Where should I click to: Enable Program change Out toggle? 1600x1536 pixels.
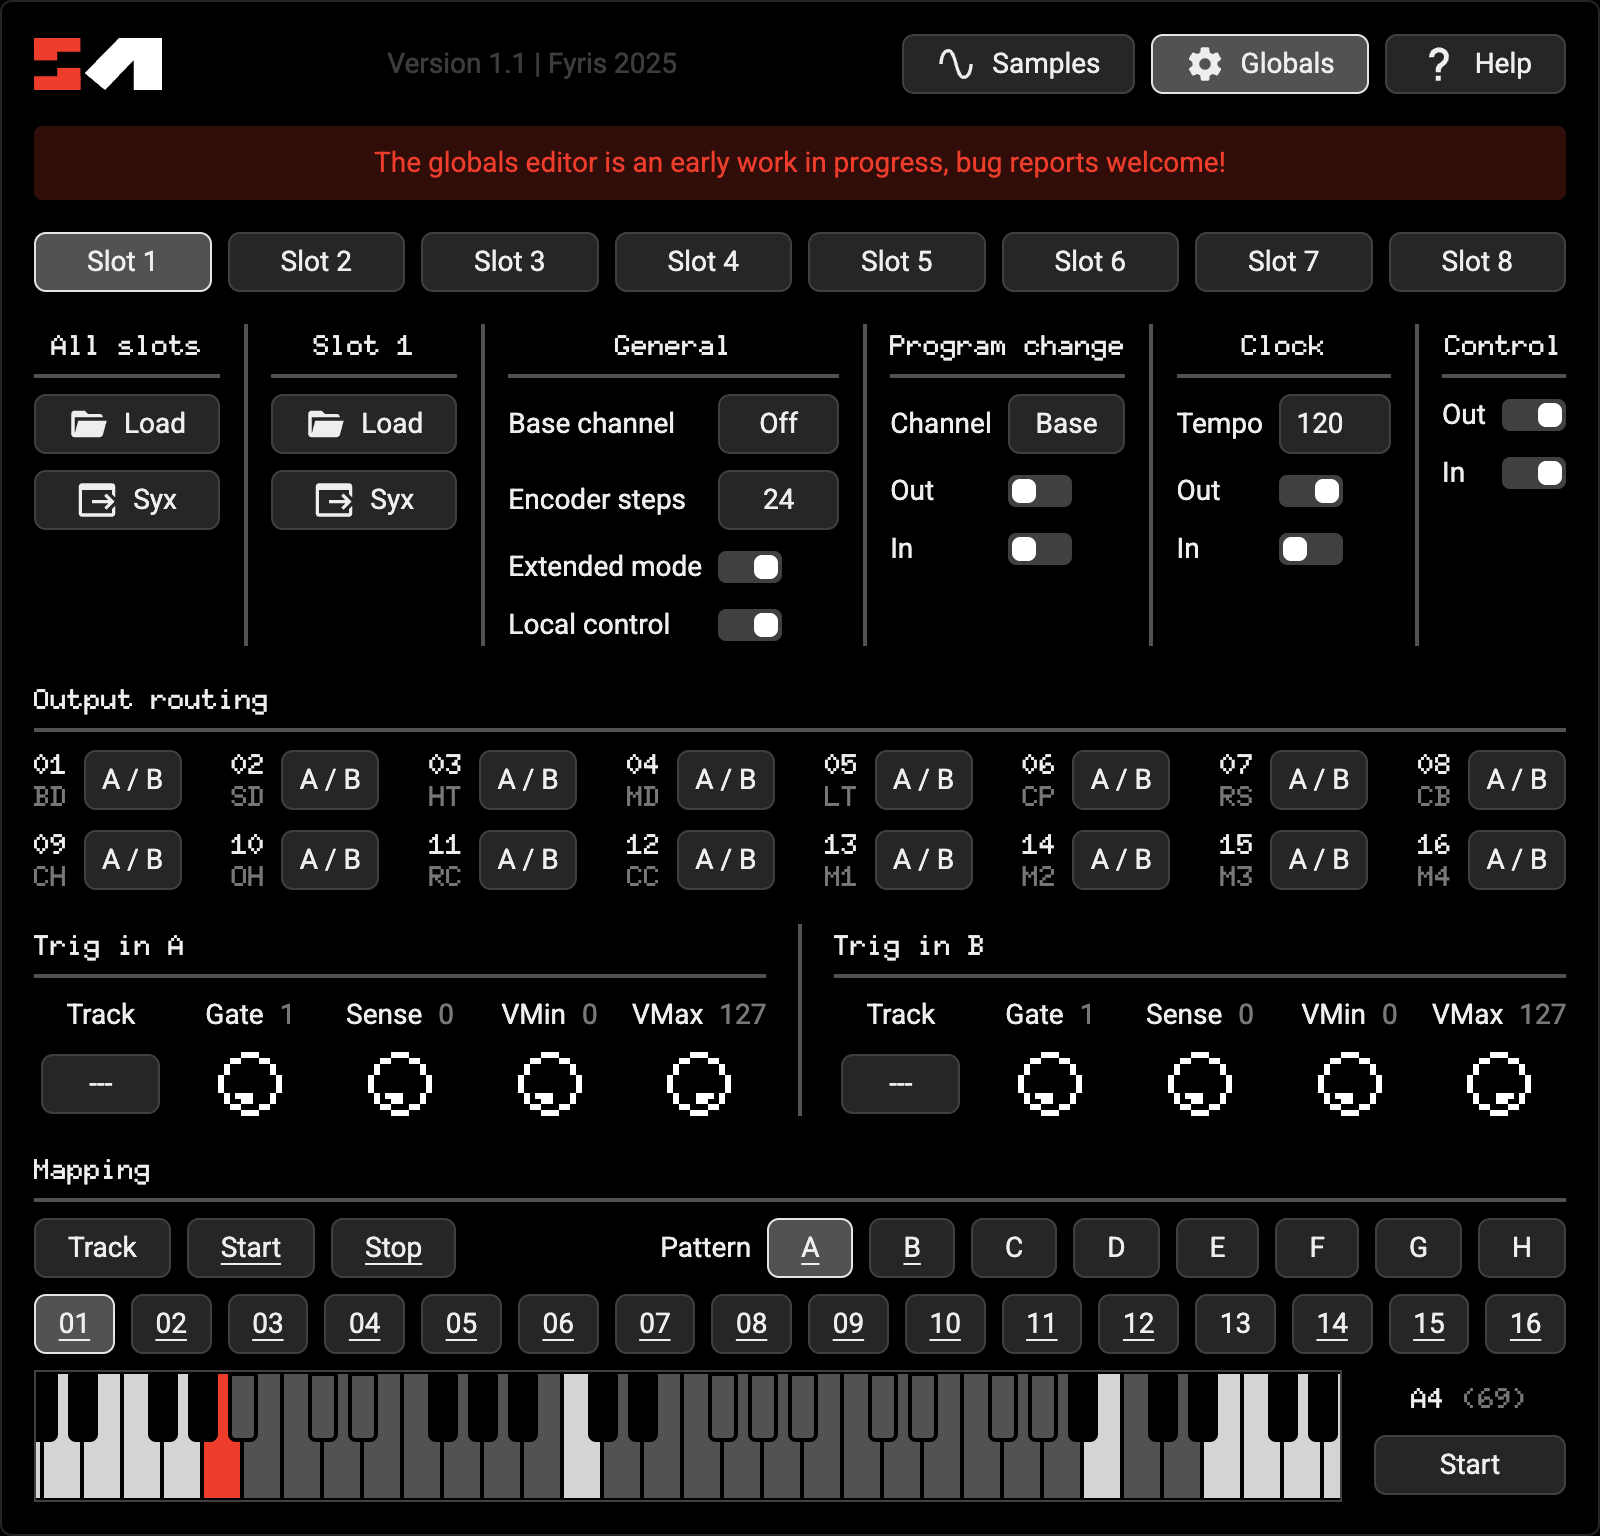[x=1039, y=491]
